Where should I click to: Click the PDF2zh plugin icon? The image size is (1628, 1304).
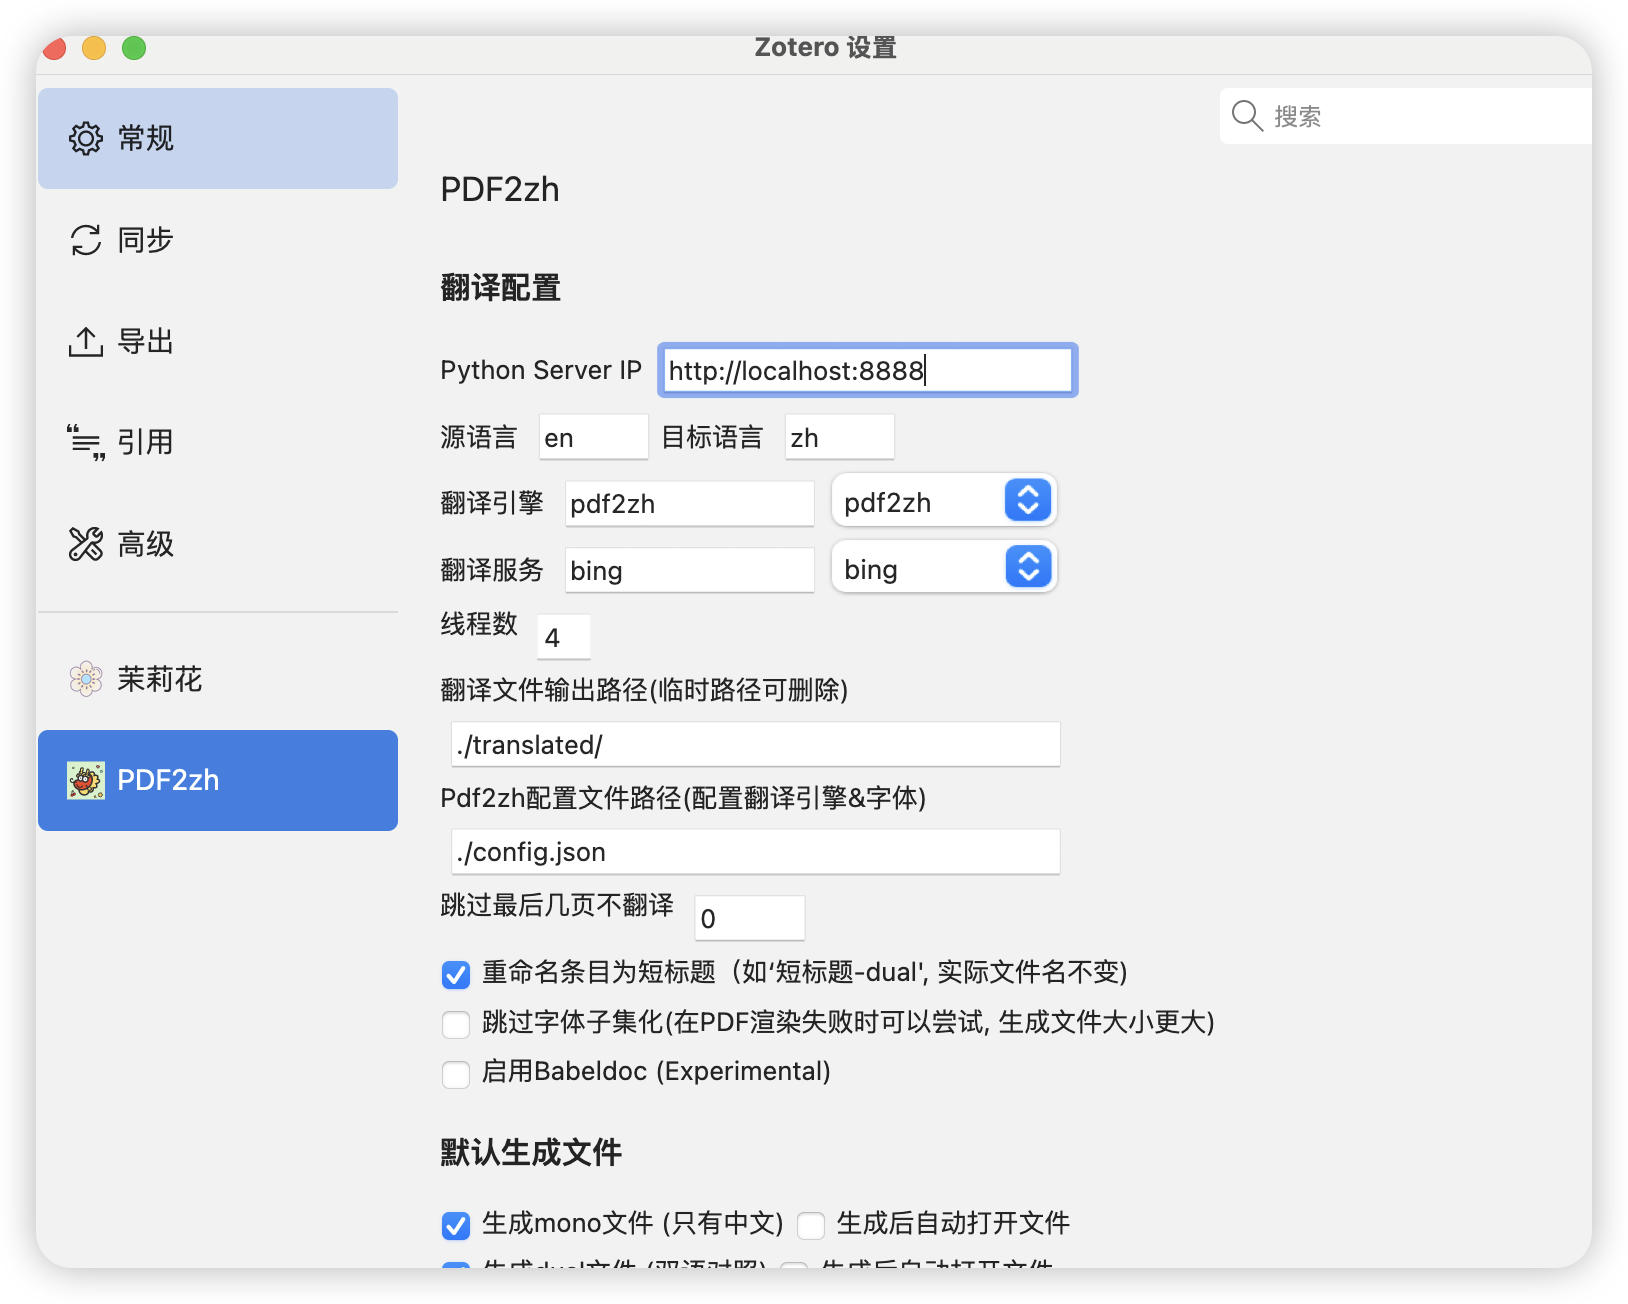(x=86, y=780)
